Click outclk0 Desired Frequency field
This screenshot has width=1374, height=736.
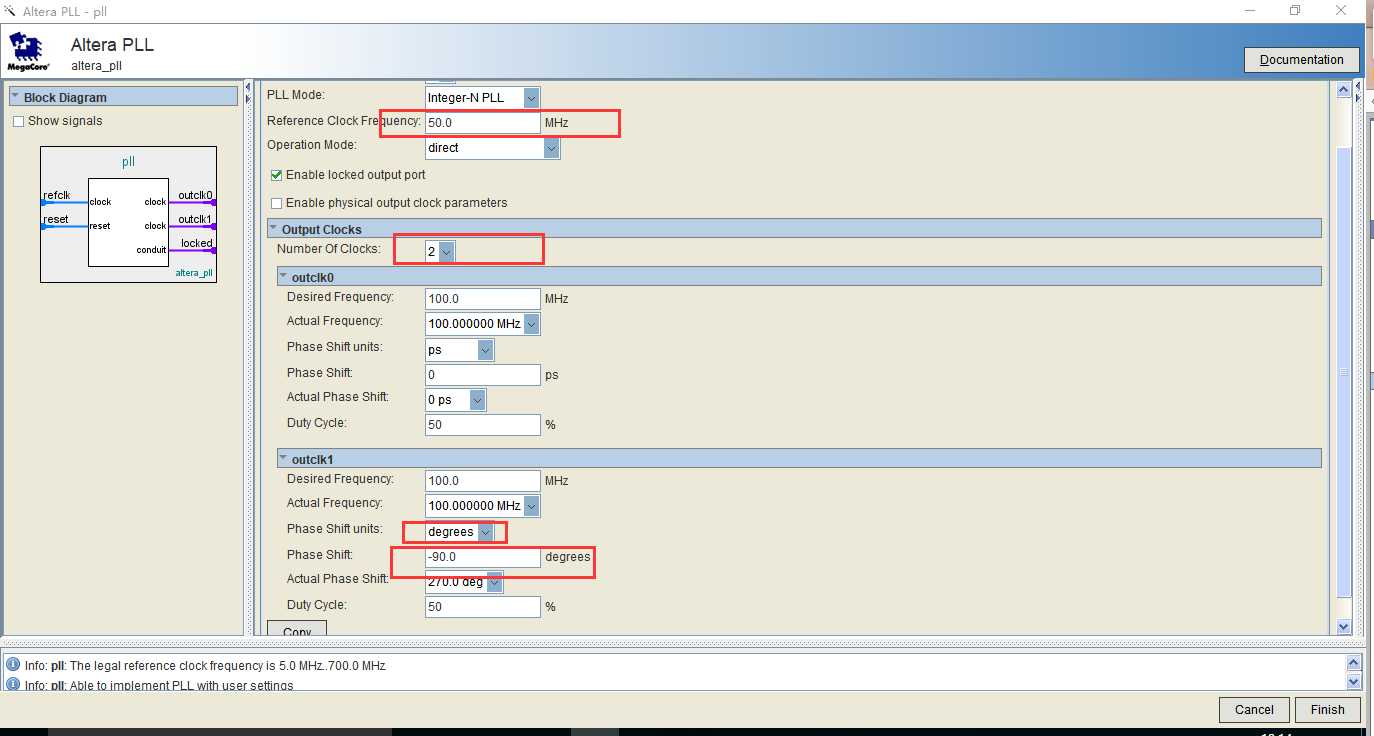483,298
